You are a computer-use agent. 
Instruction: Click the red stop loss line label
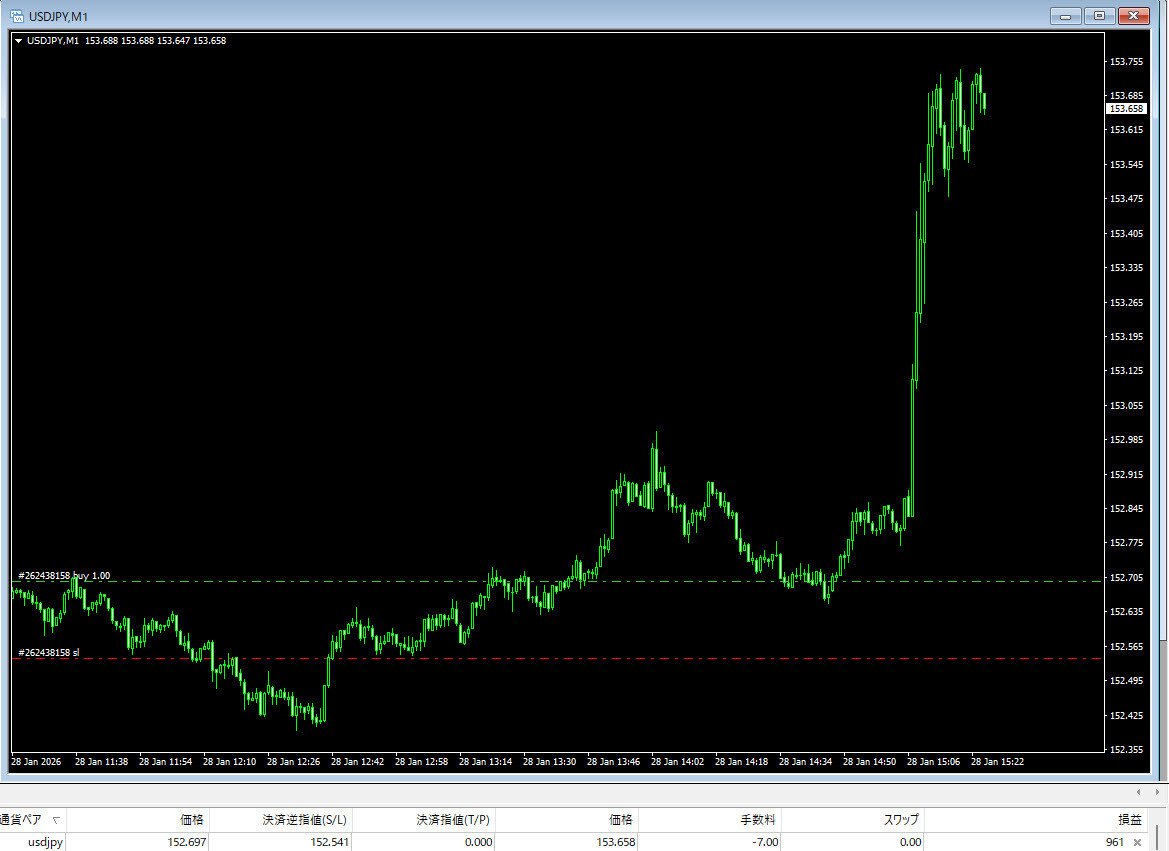click(x=50, y=652)
